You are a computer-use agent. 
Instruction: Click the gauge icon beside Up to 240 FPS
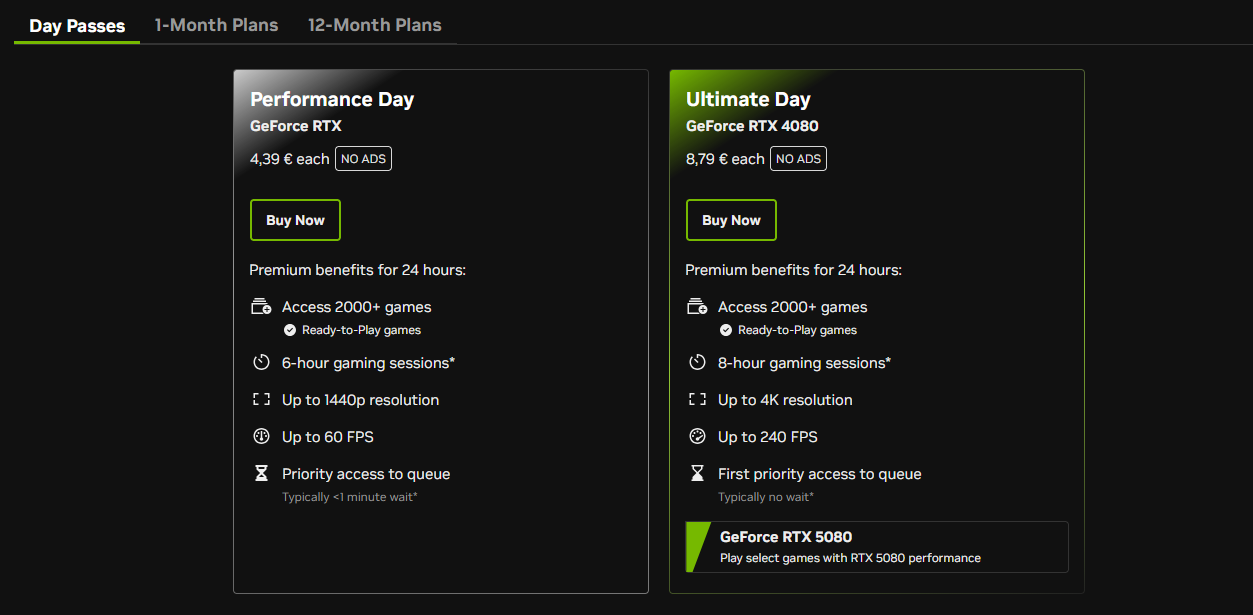697,437
